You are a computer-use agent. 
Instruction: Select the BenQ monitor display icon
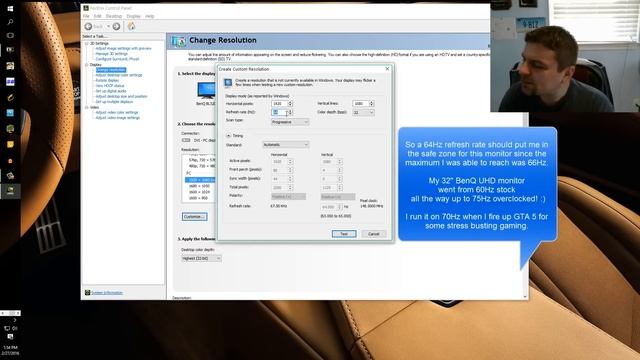pyautogui.click(x=206, y=90)
